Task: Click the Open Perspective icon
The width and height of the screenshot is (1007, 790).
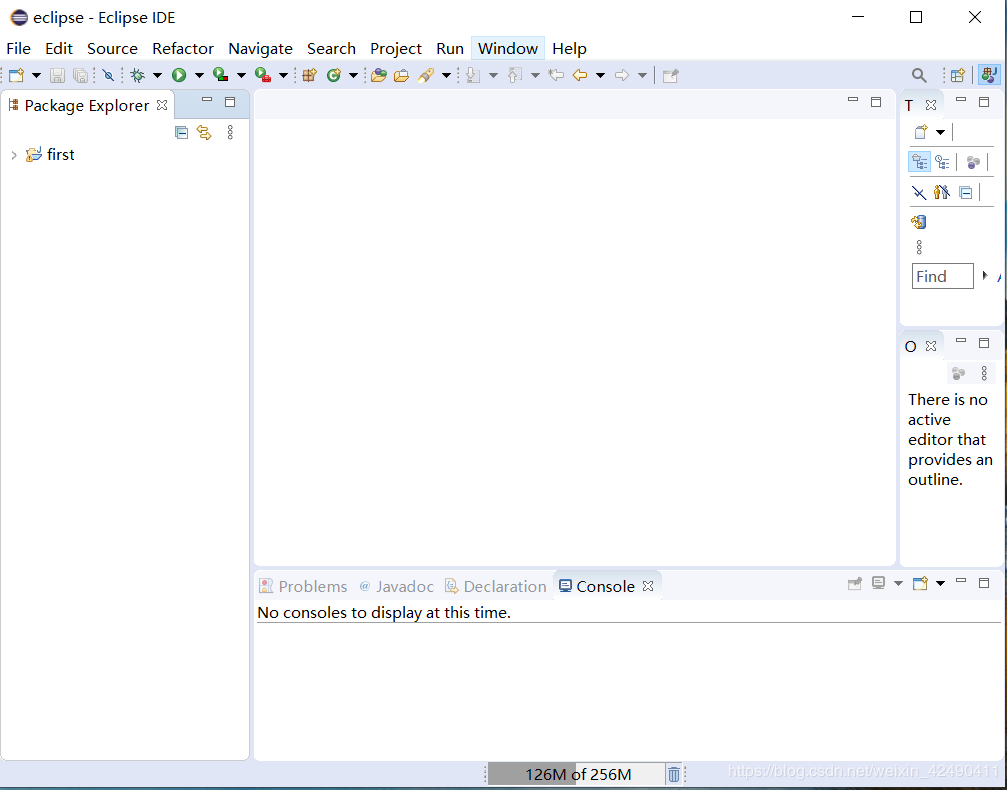Action: 958,75
